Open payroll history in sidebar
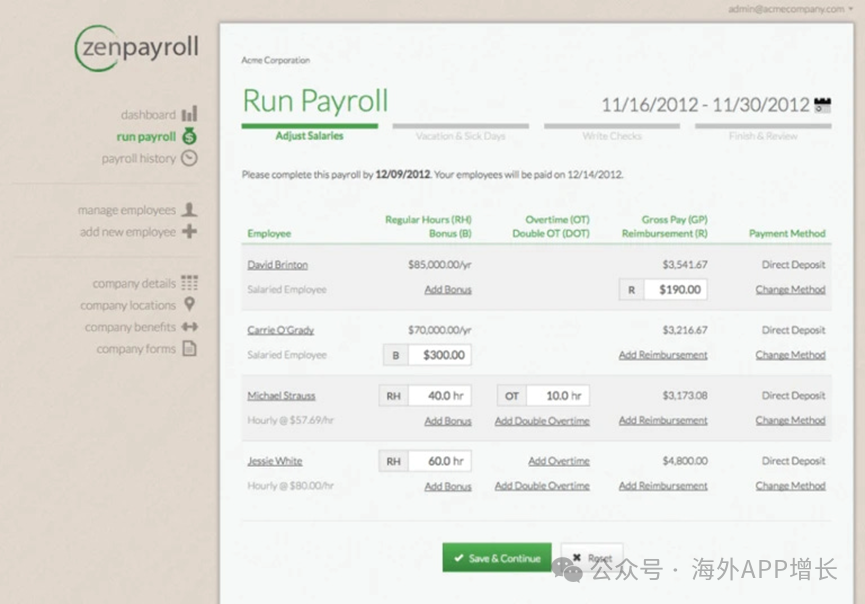The height and width of the screenshot is (604, 865). click(x=138, y=159)
